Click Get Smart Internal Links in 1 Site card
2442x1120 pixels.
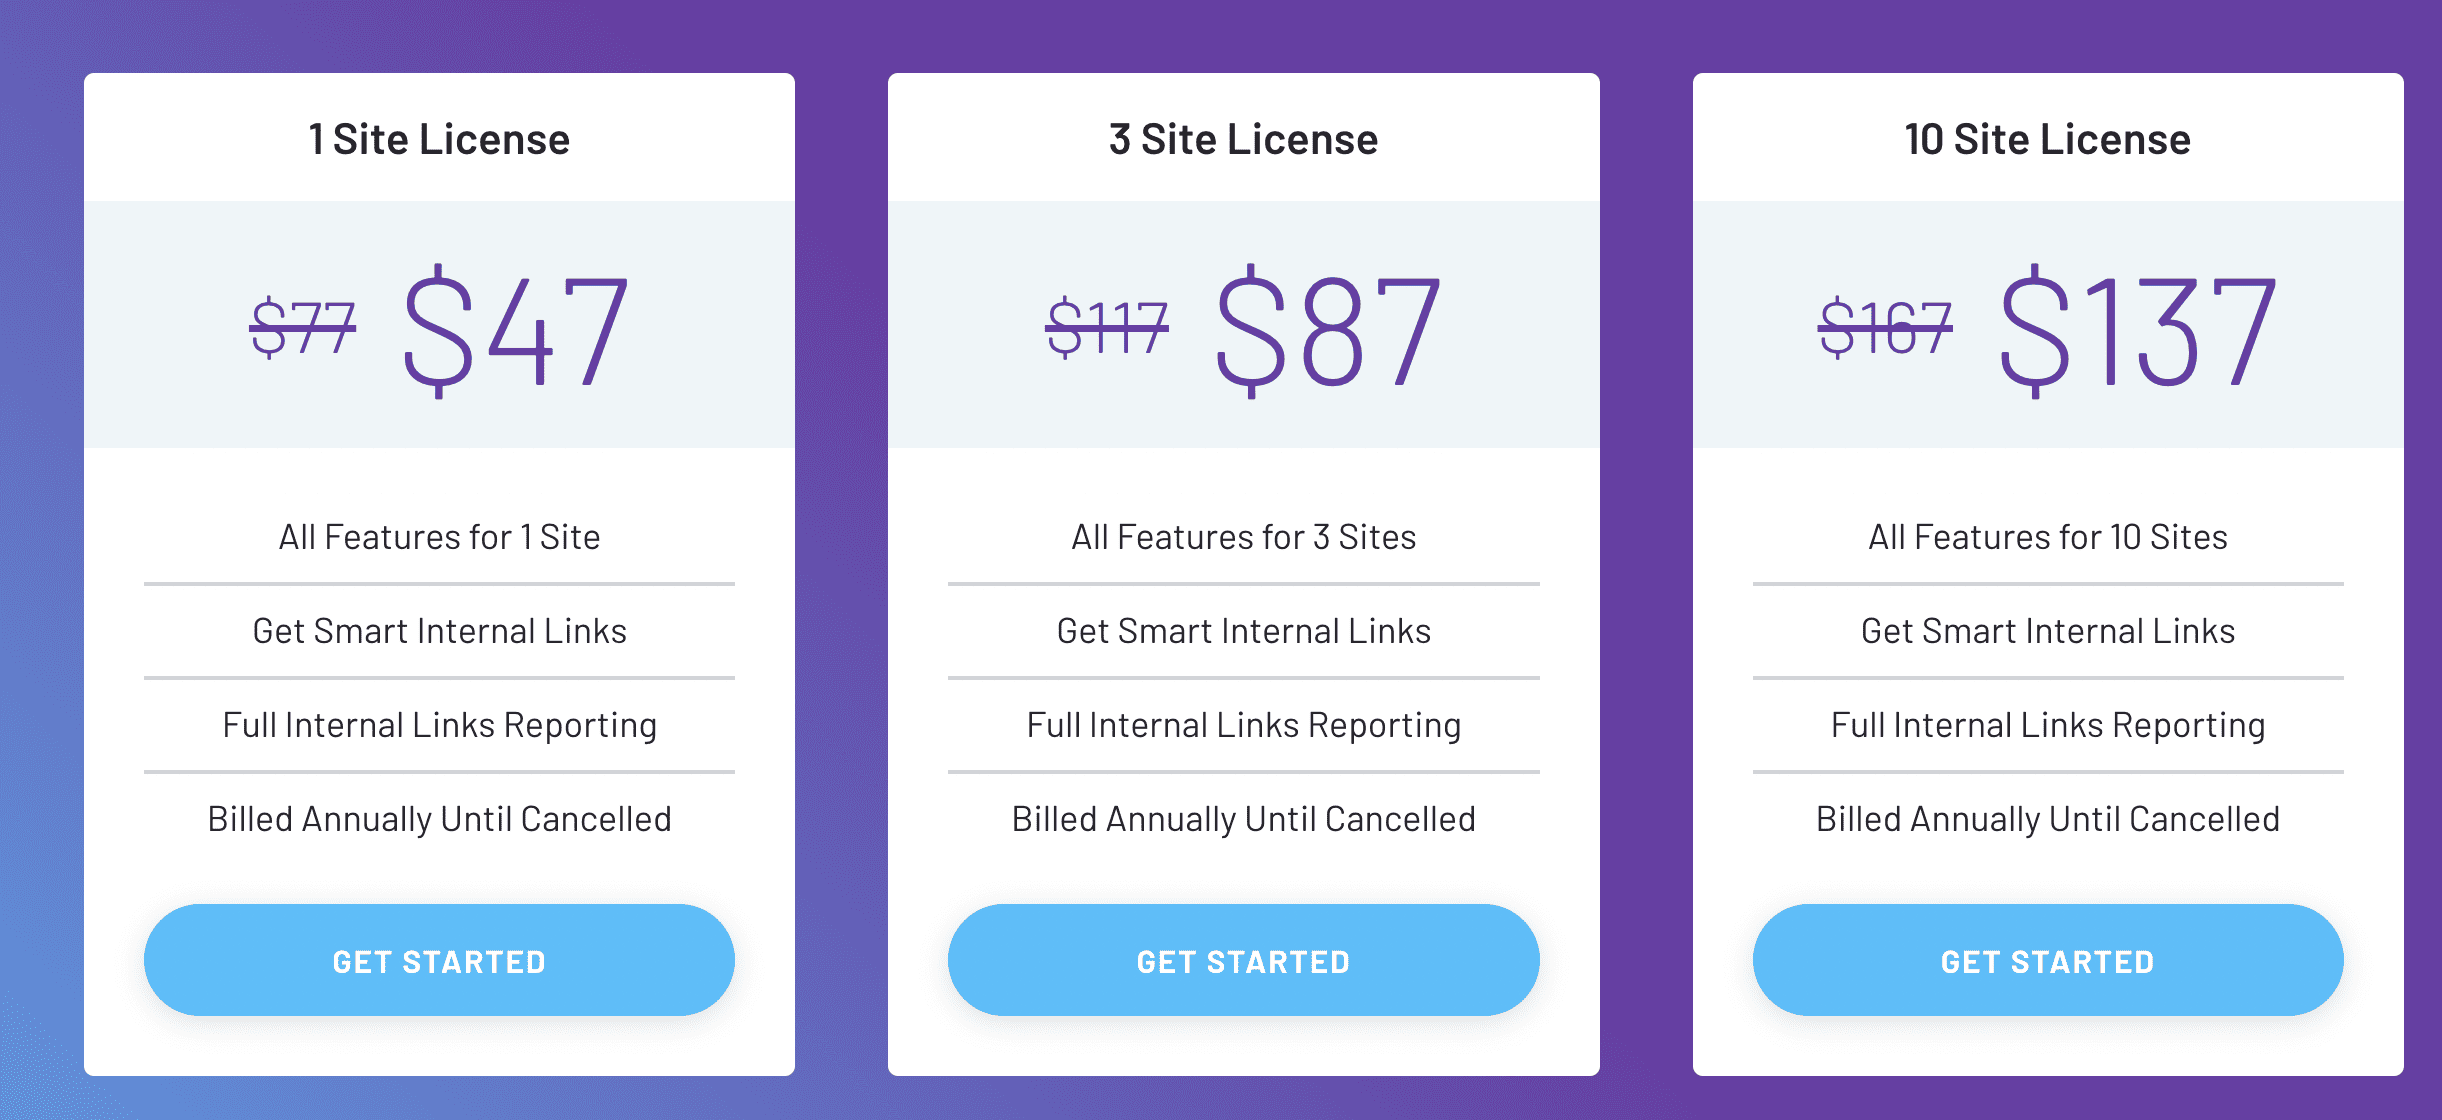[x=439, y=631]
